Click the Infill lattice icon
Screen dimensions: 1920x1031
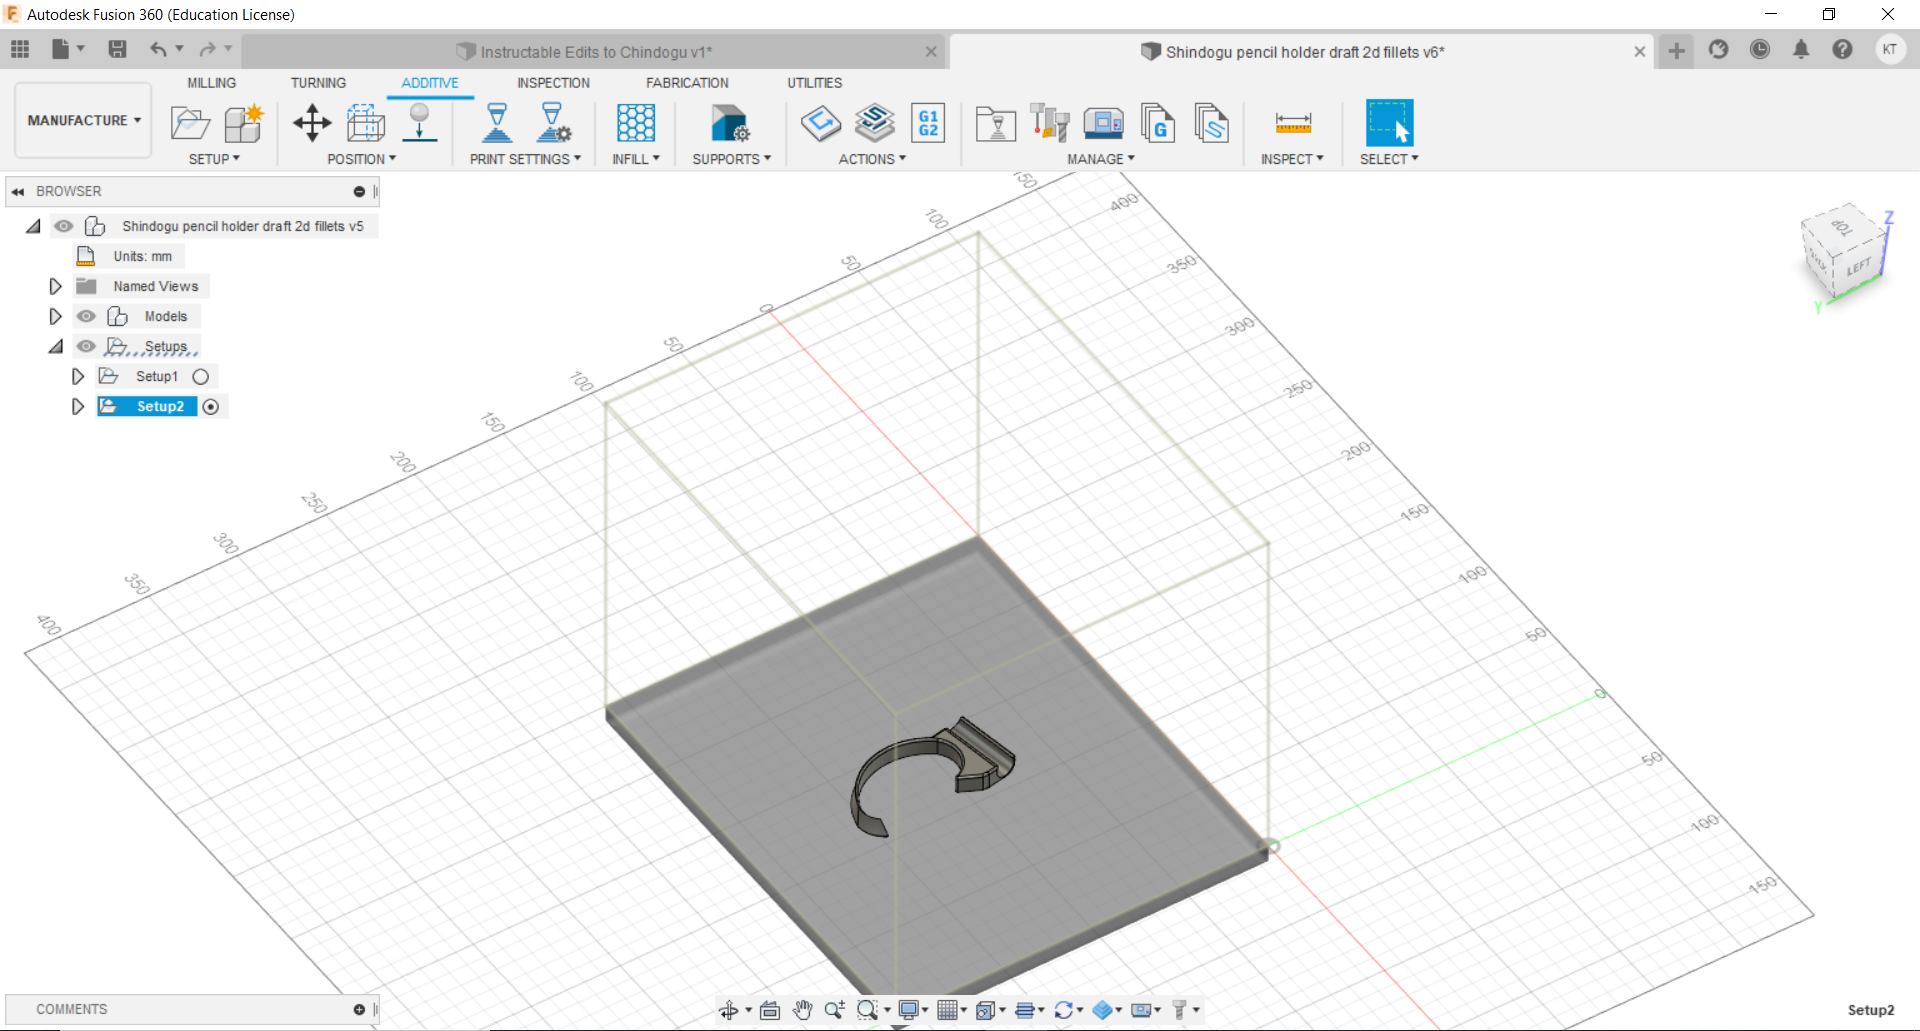636,123
